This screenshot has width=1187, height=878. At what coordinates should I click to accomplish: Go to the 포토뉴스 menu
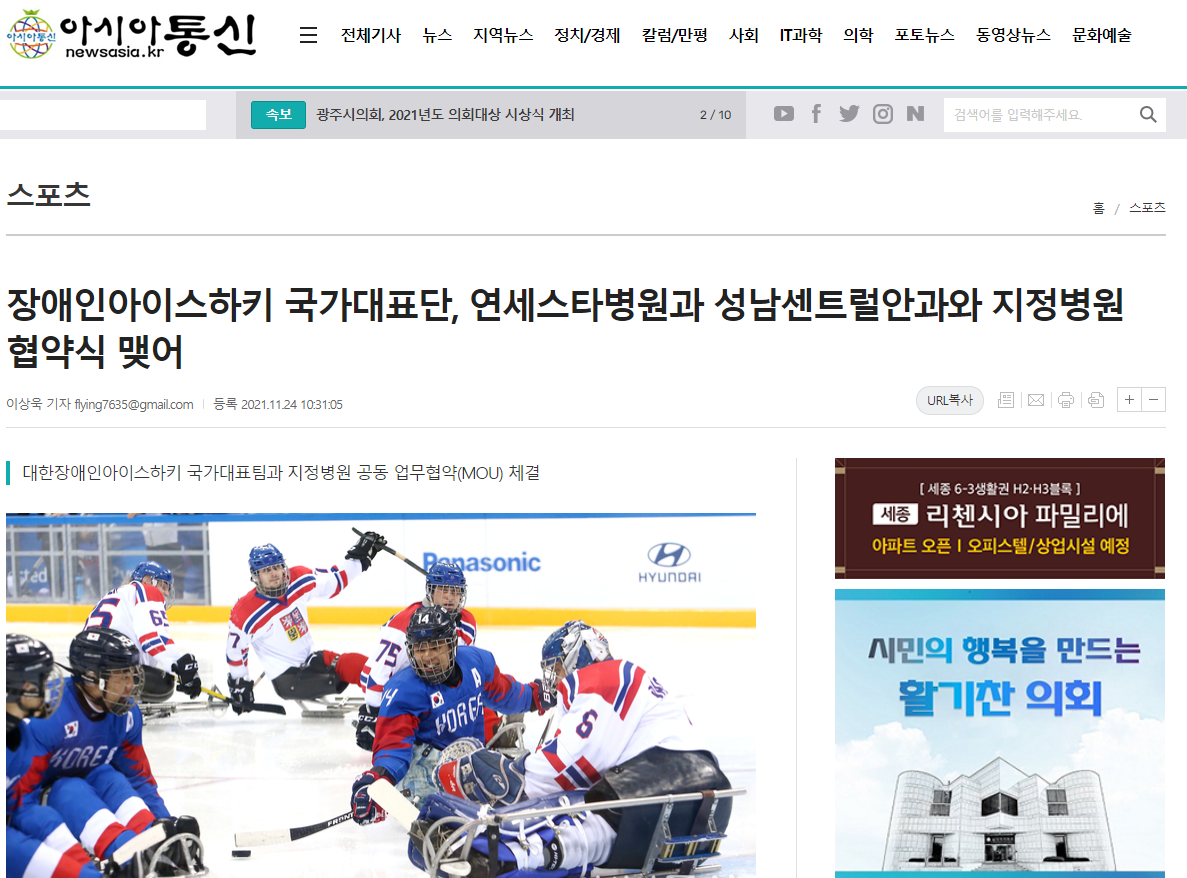point(924,35)
